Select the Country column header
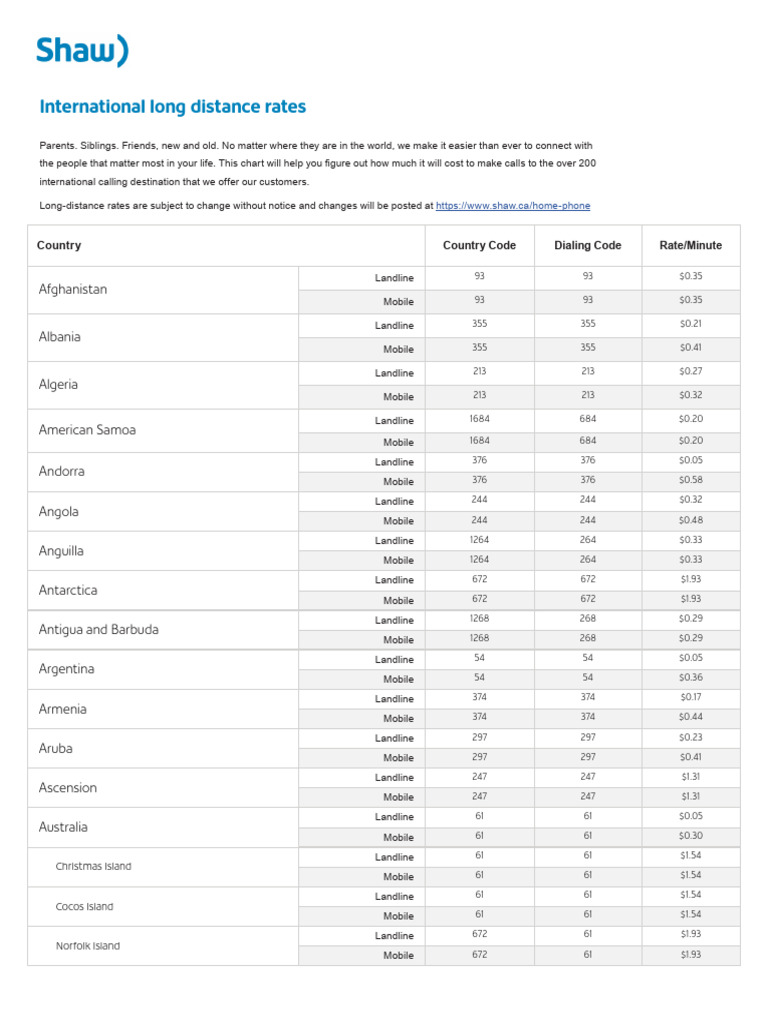Viewport: 768px width, 1024px height. click(59, 246)
